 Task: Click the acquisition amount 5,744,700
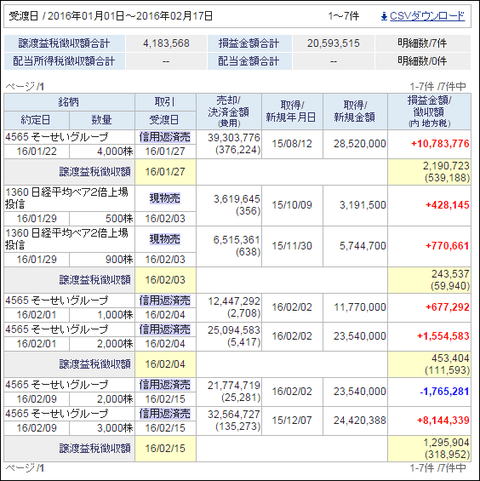363,246
